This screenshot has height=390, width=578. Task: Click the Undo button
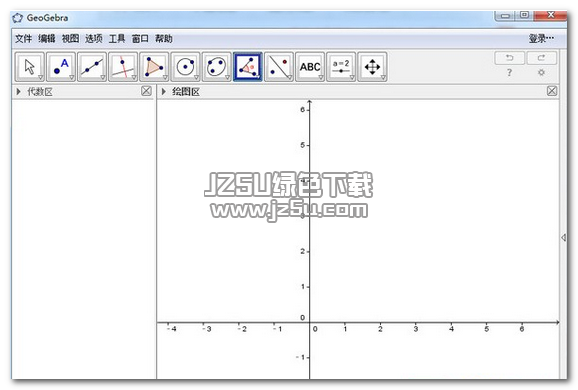pos(509,58)
